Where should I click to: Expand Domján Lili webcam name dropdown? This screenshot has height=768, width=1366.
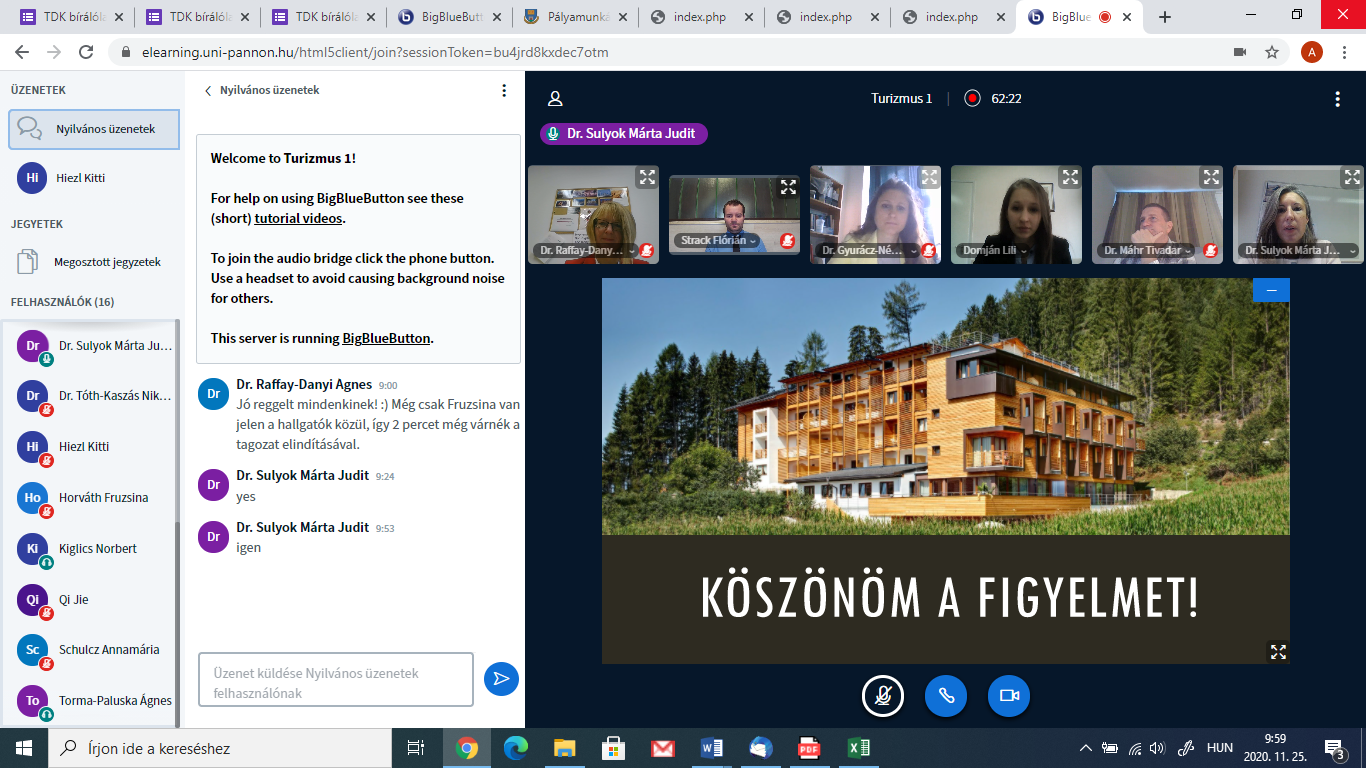[995, 250]
